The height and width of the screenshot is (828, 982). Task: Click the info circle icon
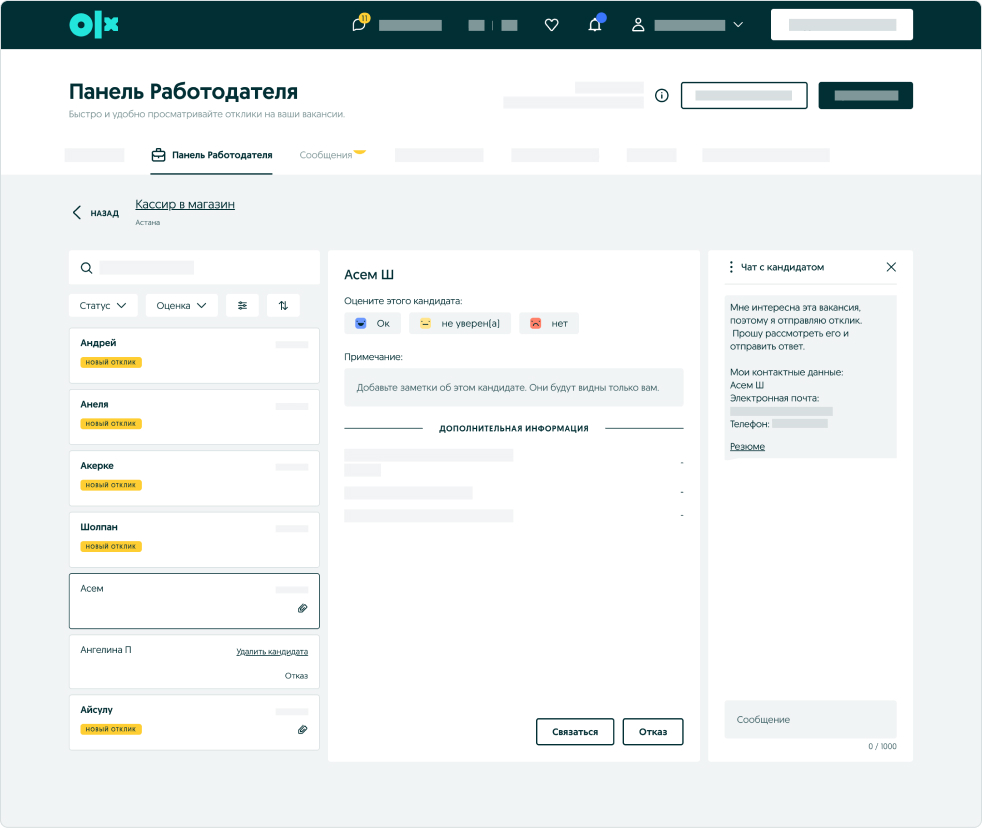click(x=661, y=95)
